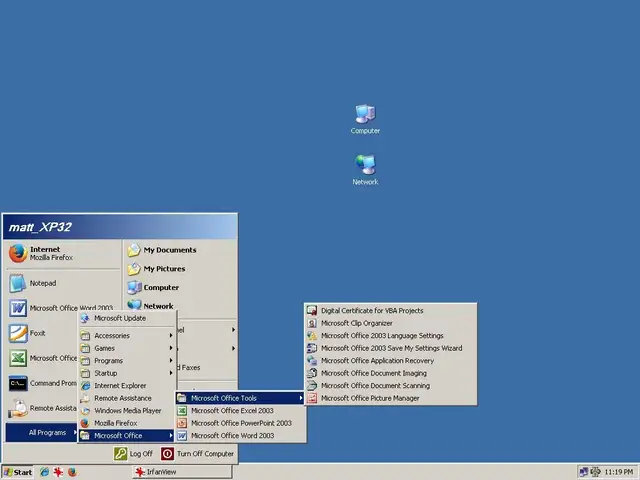The width and height of the screenshot is (640, 480).
Task: Open Microsoft Office Document Scanning
Action: (x=391, y=386)
